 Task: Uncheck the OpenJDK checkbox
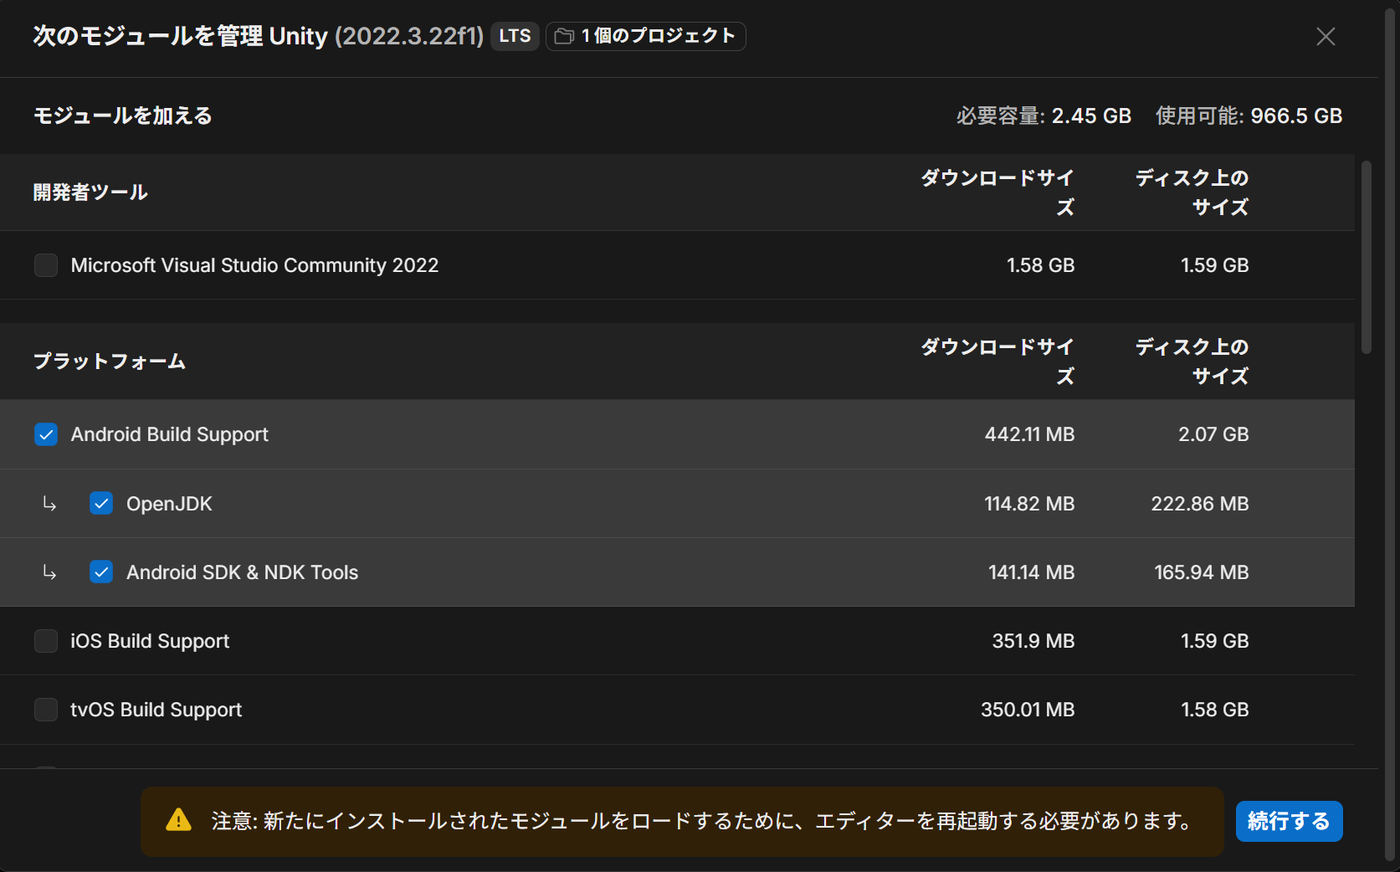[101, 503]
